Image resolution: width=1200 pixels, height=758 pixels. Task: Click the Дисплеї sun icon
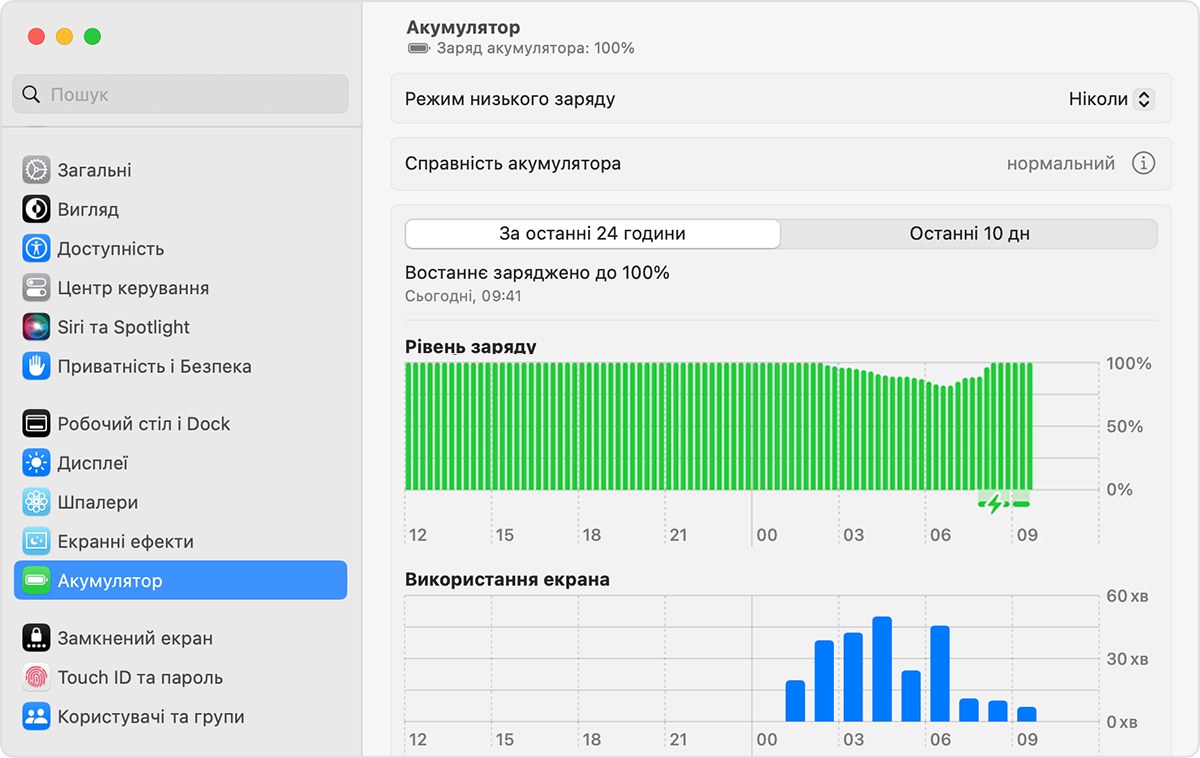pyautogui.click(x=36, y=463)
